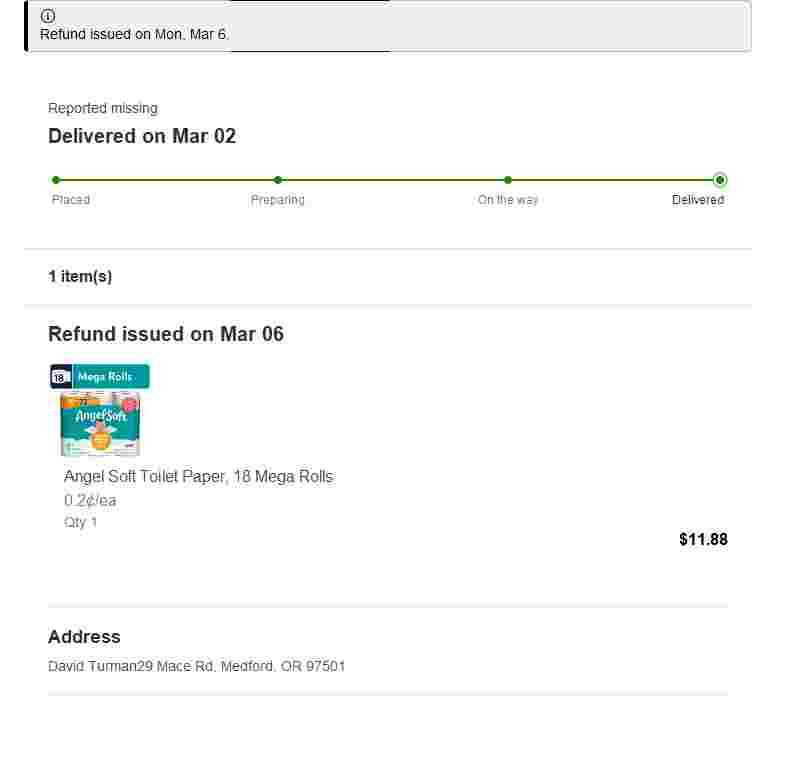Viewport: 800px width, 759px height.
Task: Click the Delivered label under tracker
Action: 698,199
